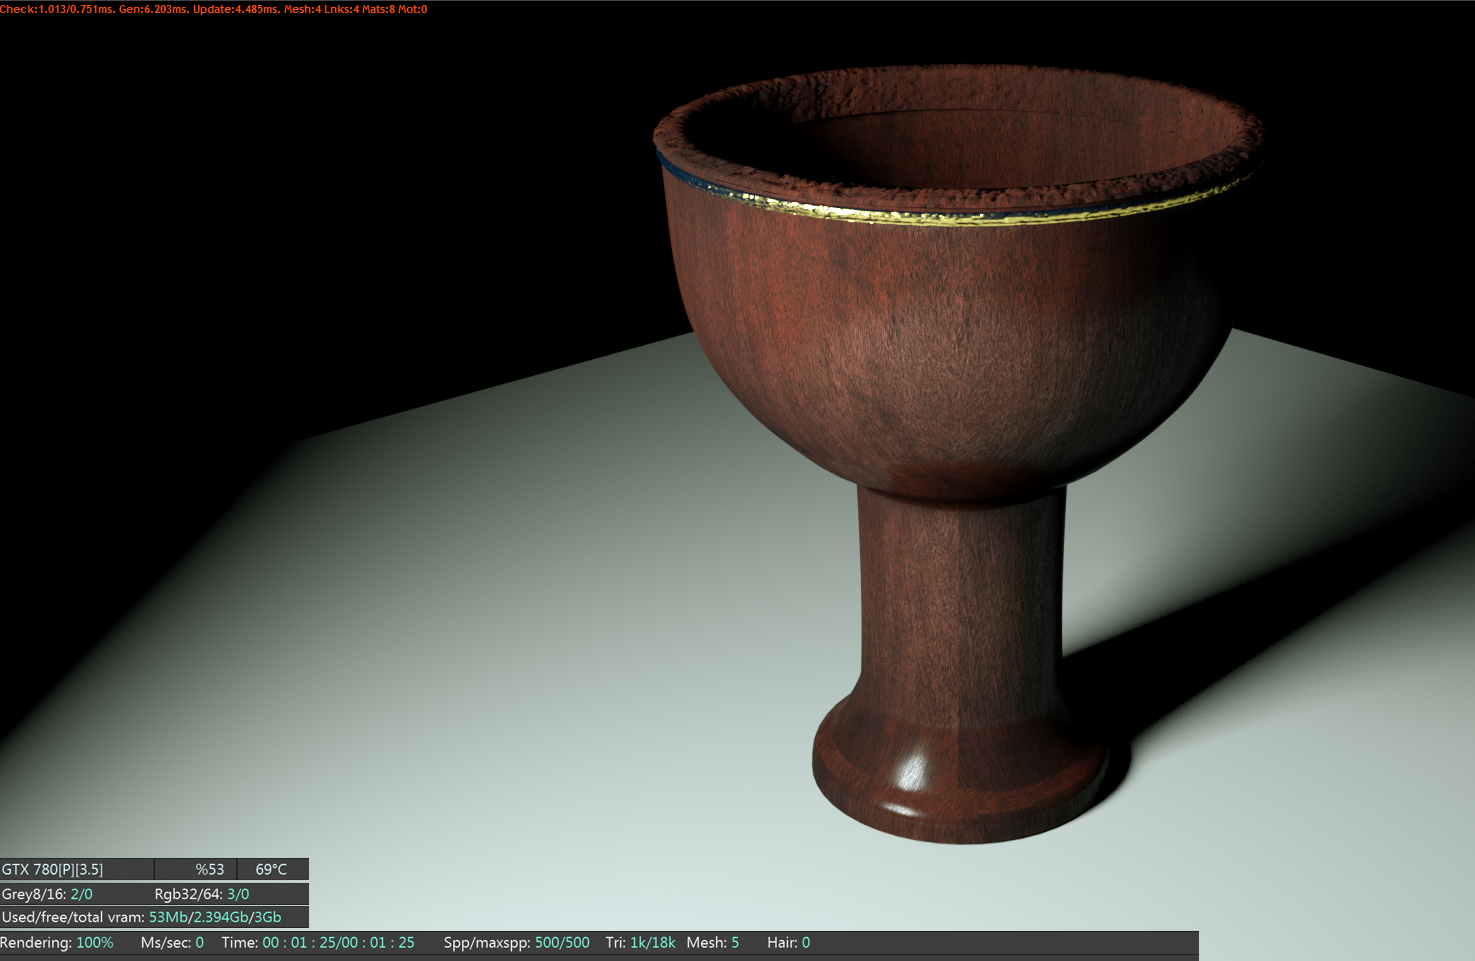This screenshot has width=1475, height=961.
Task: Click the Ms/sec: 0 statistic
Action: 172,943
